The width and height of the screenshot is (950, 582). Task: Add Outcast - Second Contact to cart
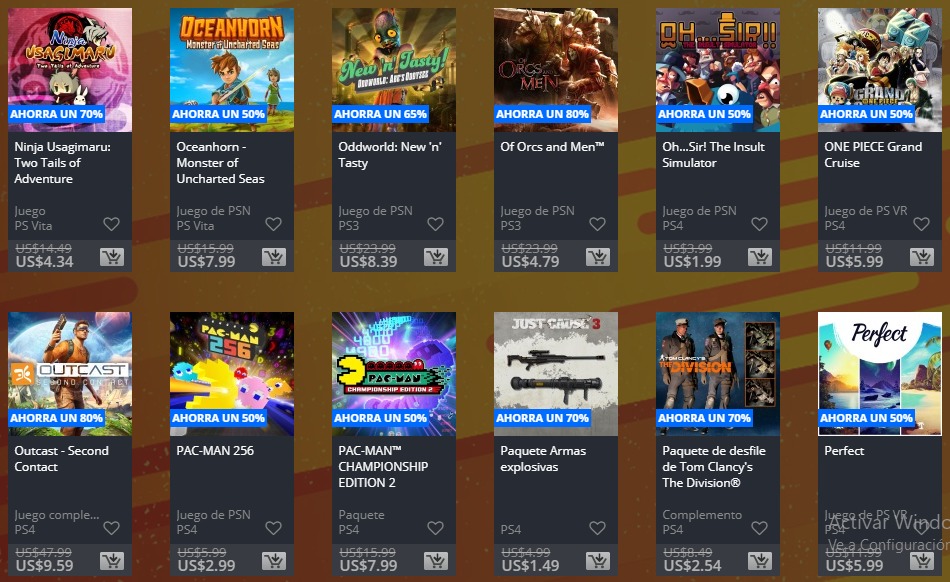112,561
